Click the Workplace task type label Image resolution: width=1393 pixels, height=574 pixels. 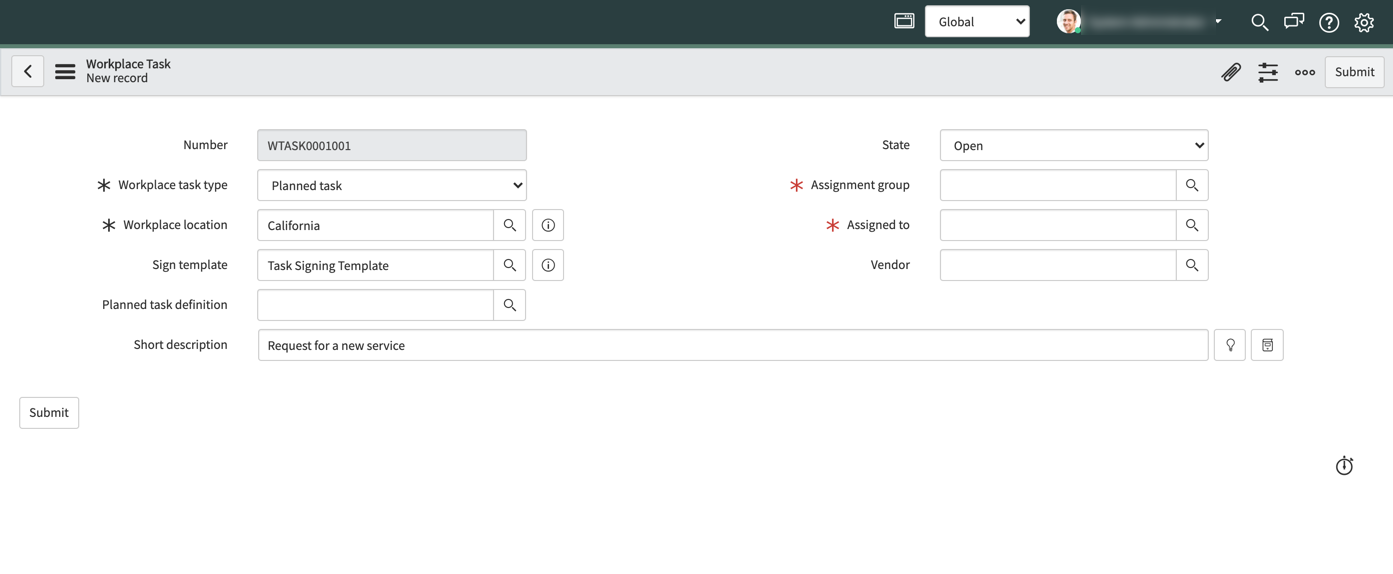(x=173, y=185)
